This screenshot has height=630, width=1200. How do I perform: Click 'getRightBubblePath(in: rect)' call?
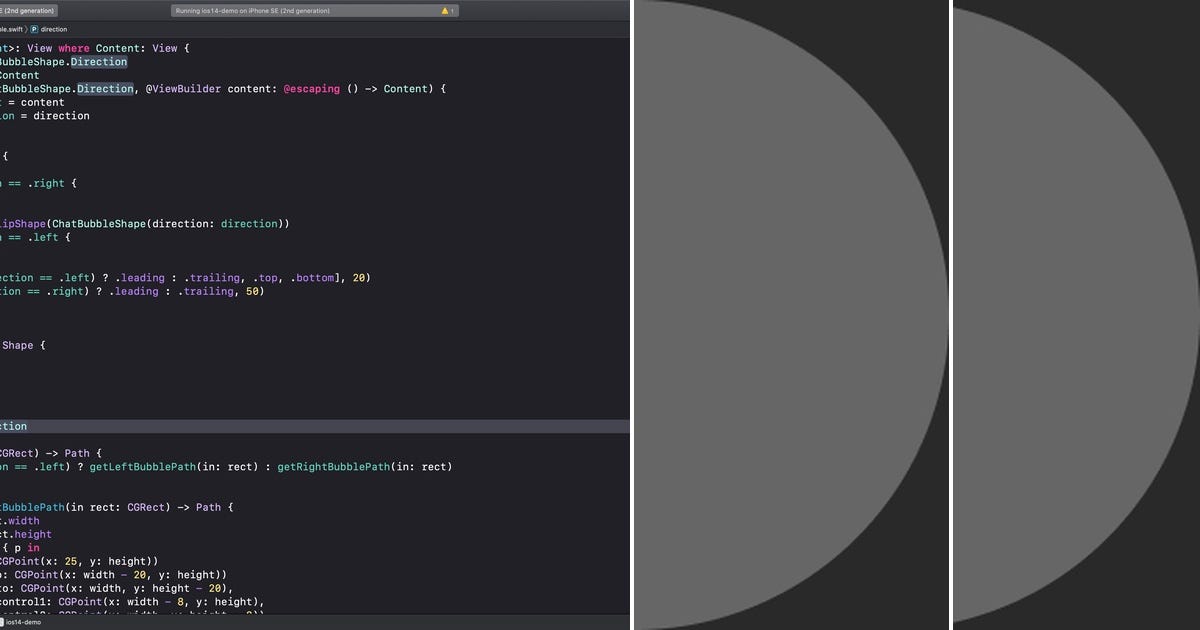[364, 467]
